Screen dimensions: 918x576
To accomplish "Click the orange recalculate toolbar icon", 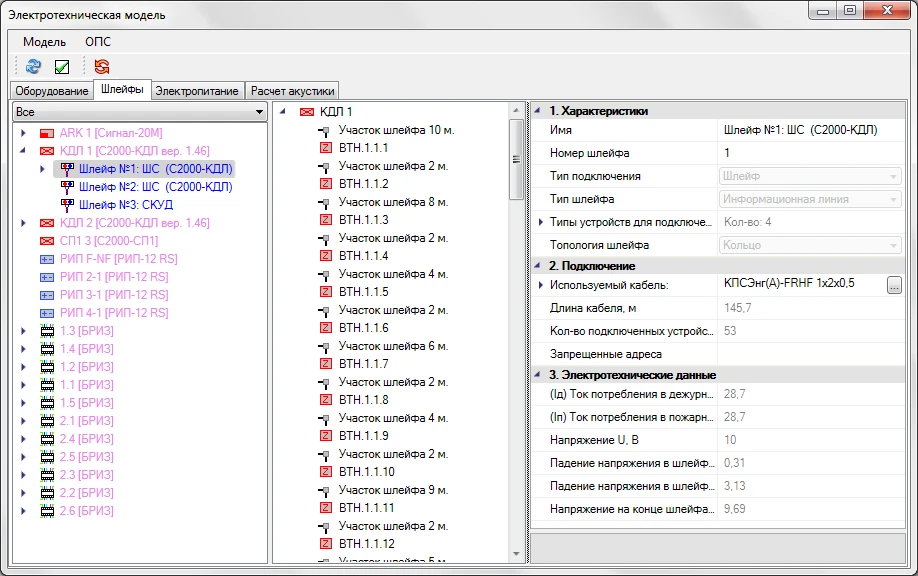I will click(x=101, y=66).
